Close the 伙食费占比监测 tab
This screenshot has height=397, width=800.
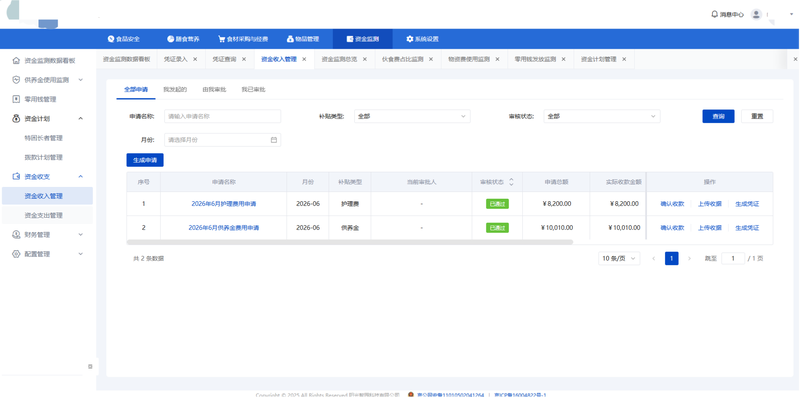pos(431,59)
